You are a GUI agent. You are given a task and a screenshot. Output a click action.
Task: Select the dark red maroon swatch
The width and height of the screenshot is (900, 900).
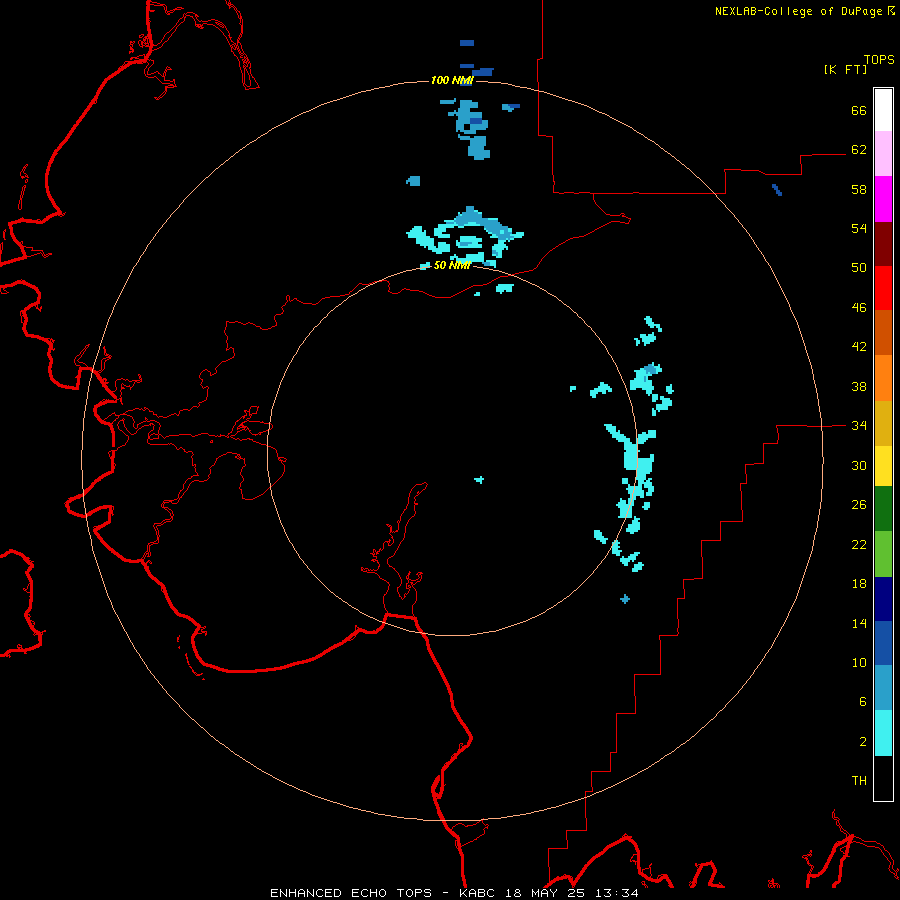(883, 243)
